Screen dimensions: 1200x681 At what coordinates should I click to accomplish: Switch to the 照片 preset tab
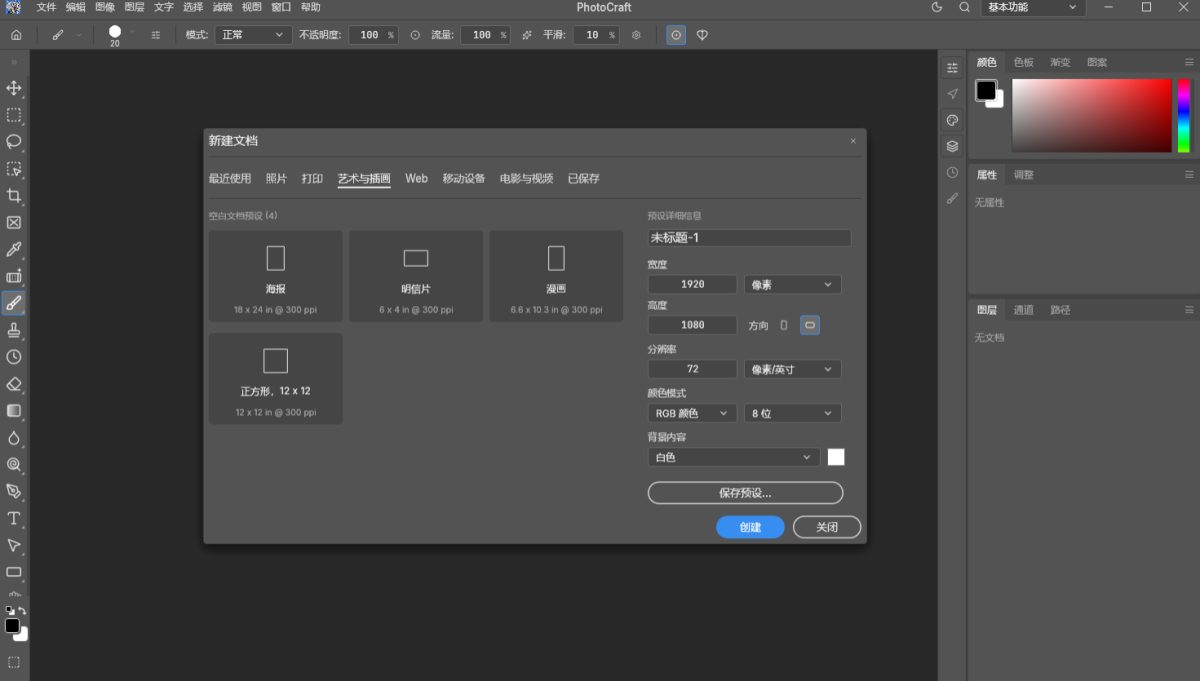276,179
